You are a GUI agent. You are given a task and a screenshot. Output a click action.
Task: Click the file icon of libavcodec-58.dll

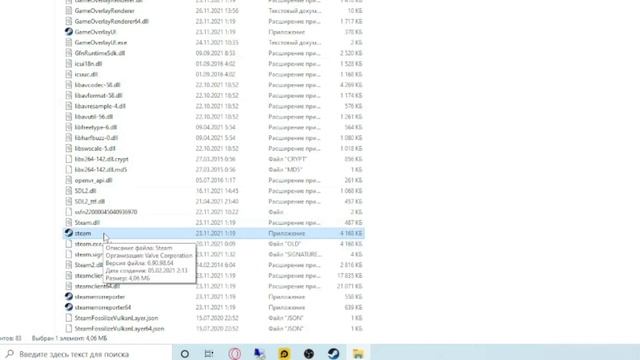click(69, 85)
